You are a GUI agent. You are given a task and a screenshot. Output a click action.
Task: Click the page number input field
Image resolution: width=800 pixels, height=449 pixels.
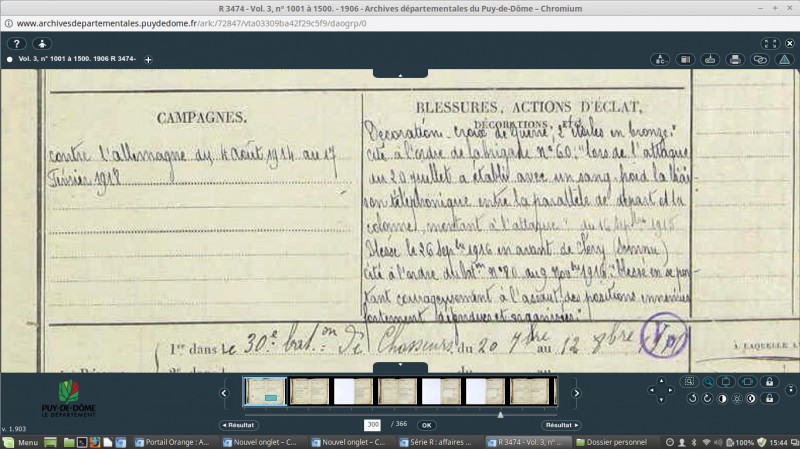372,425
